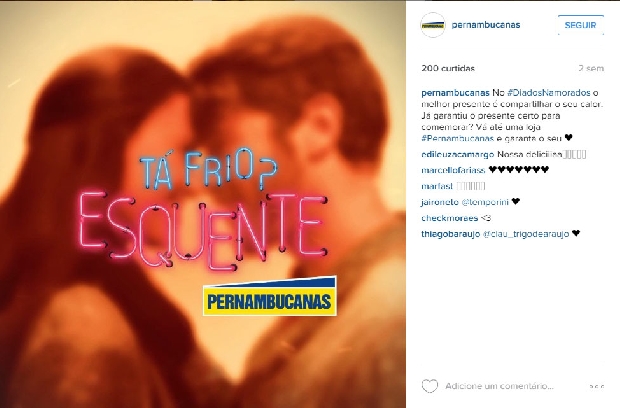Open marfast commenter profile
Image resolution: width=620 pixels, height=408 pixels.
(437, 186)
